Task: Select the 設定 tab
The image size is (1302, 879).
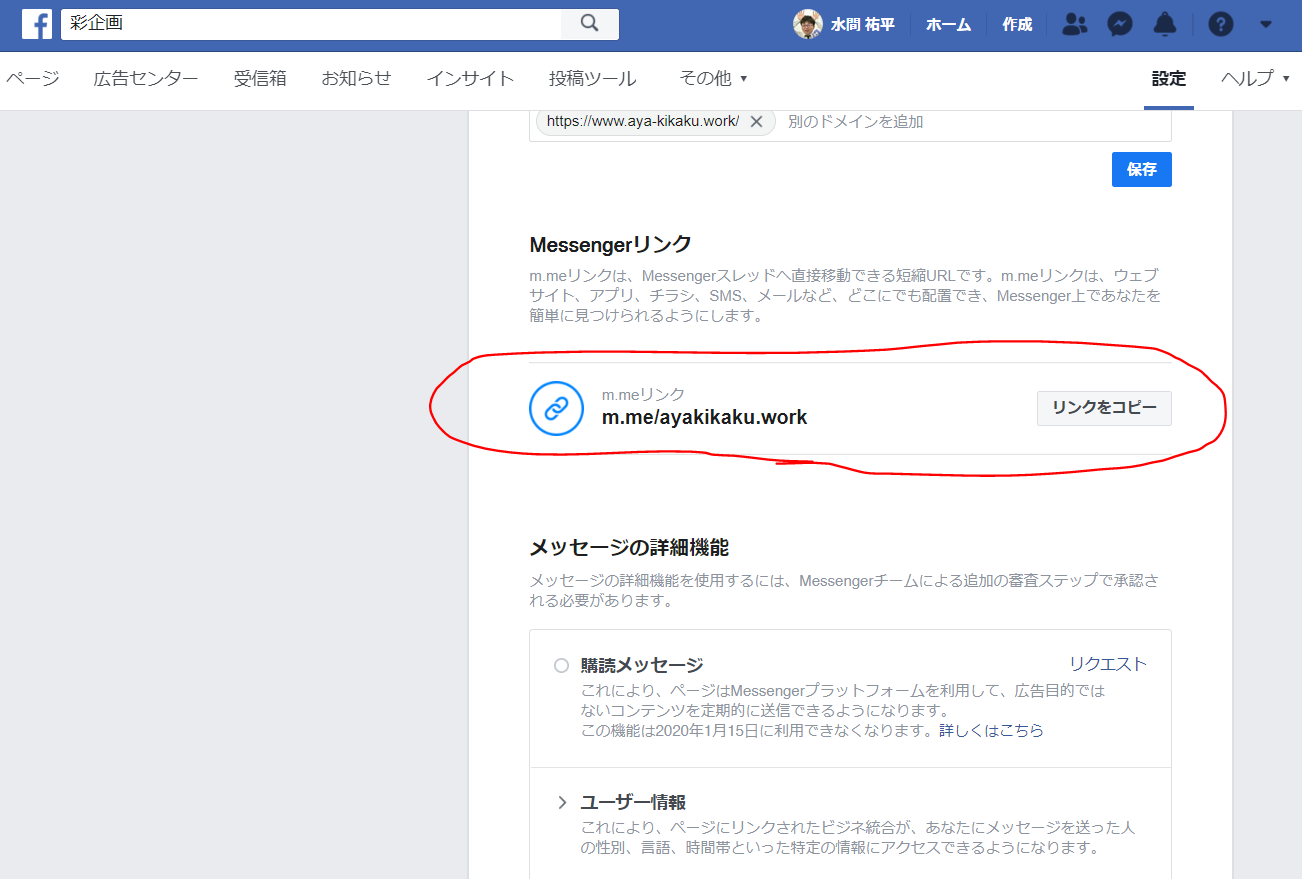Action: click(1168, 79)
